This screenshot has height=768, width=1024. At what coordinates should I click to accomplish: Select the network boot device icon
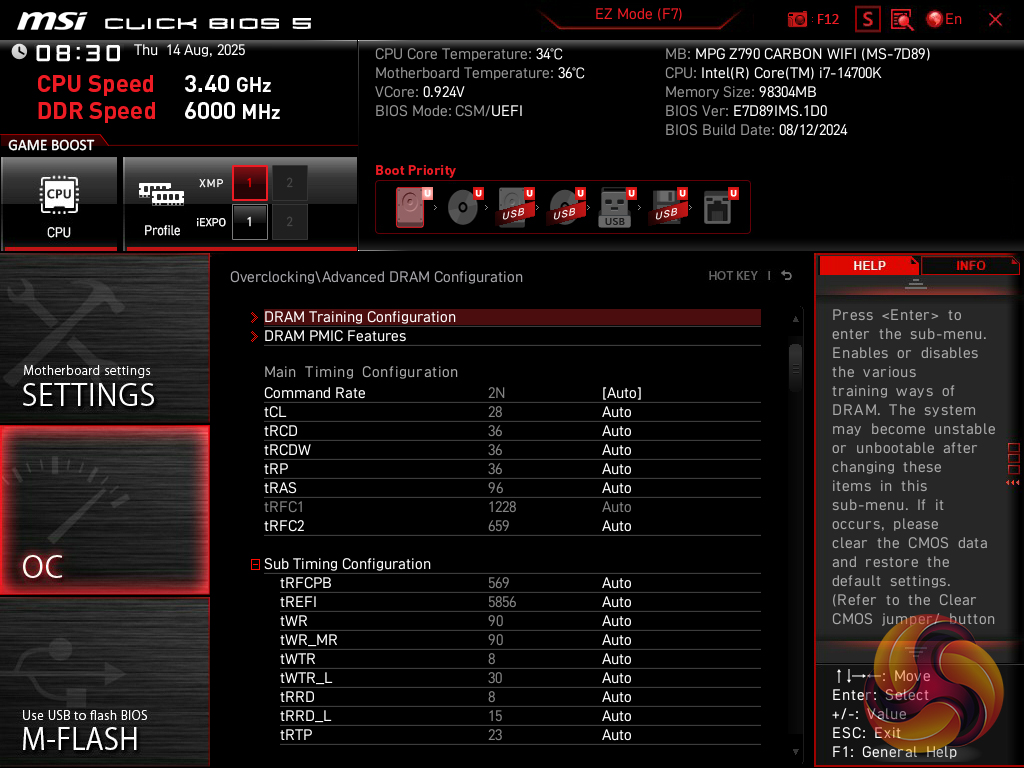click(x=720, y=207)
